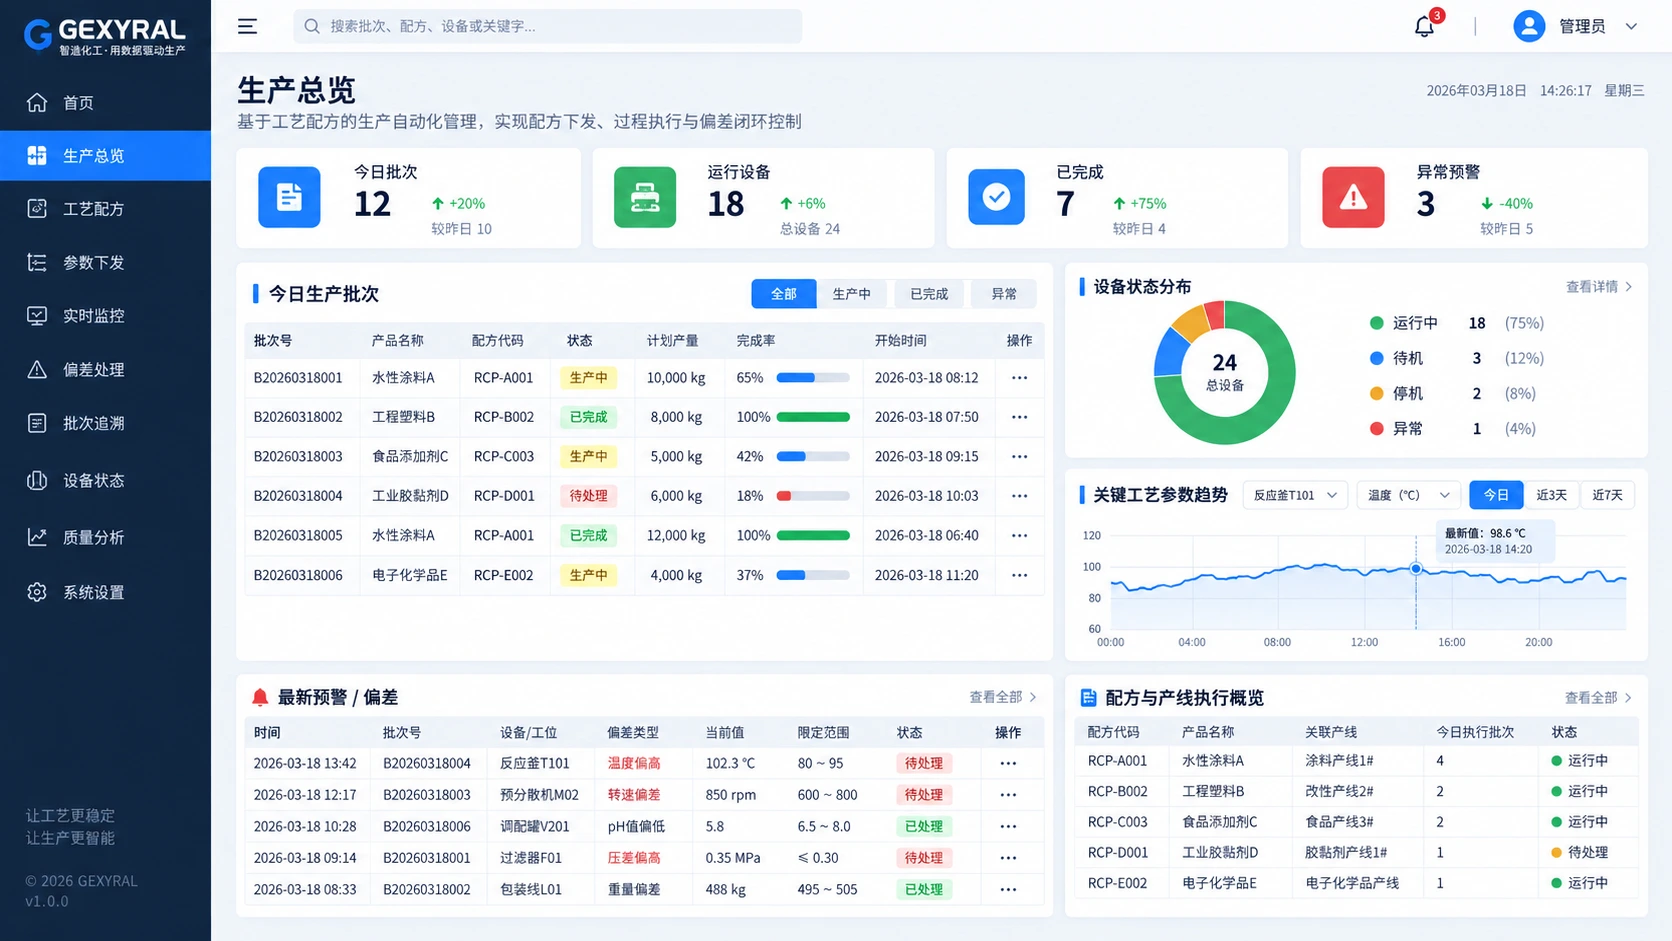Click the 今日批次 blue document icon
This screenshot has width=1672, height=941.
[x=289, y=197]
